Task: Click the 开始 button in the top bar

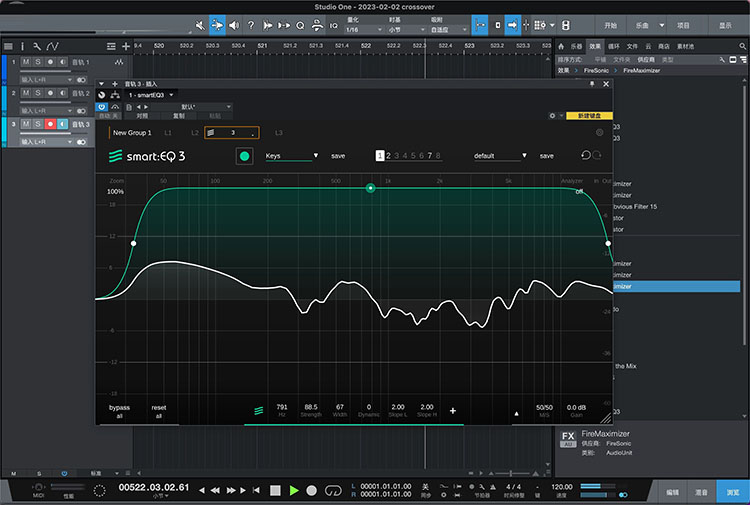Action: [x=611, y=25]
